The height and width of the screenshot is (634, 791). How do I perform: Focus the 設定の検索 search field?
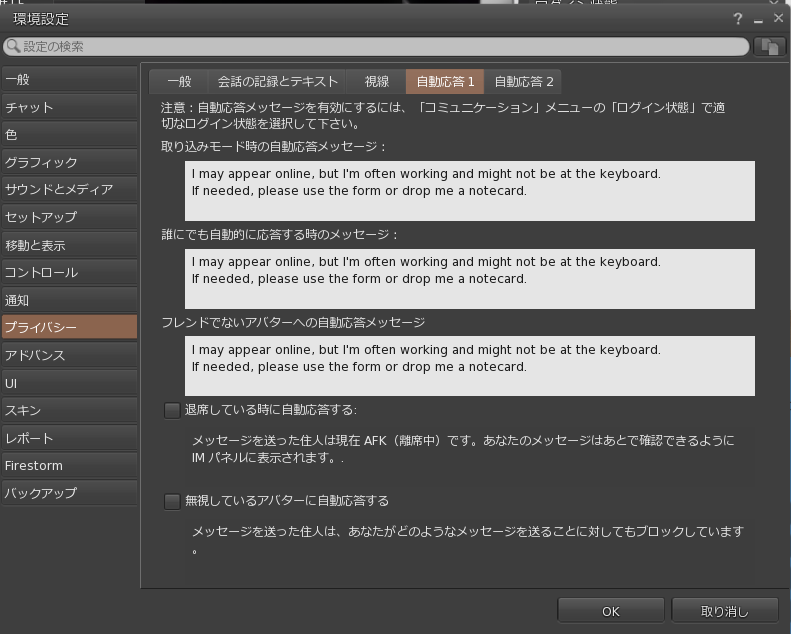click(376, 47)
